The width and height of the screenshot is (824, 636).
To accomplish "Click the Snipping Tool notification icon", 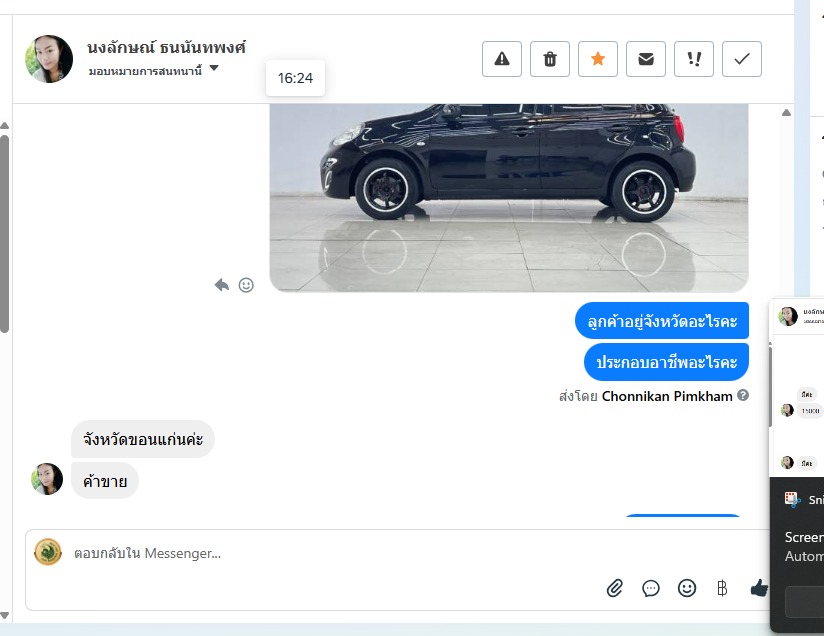I will [792, 499].
